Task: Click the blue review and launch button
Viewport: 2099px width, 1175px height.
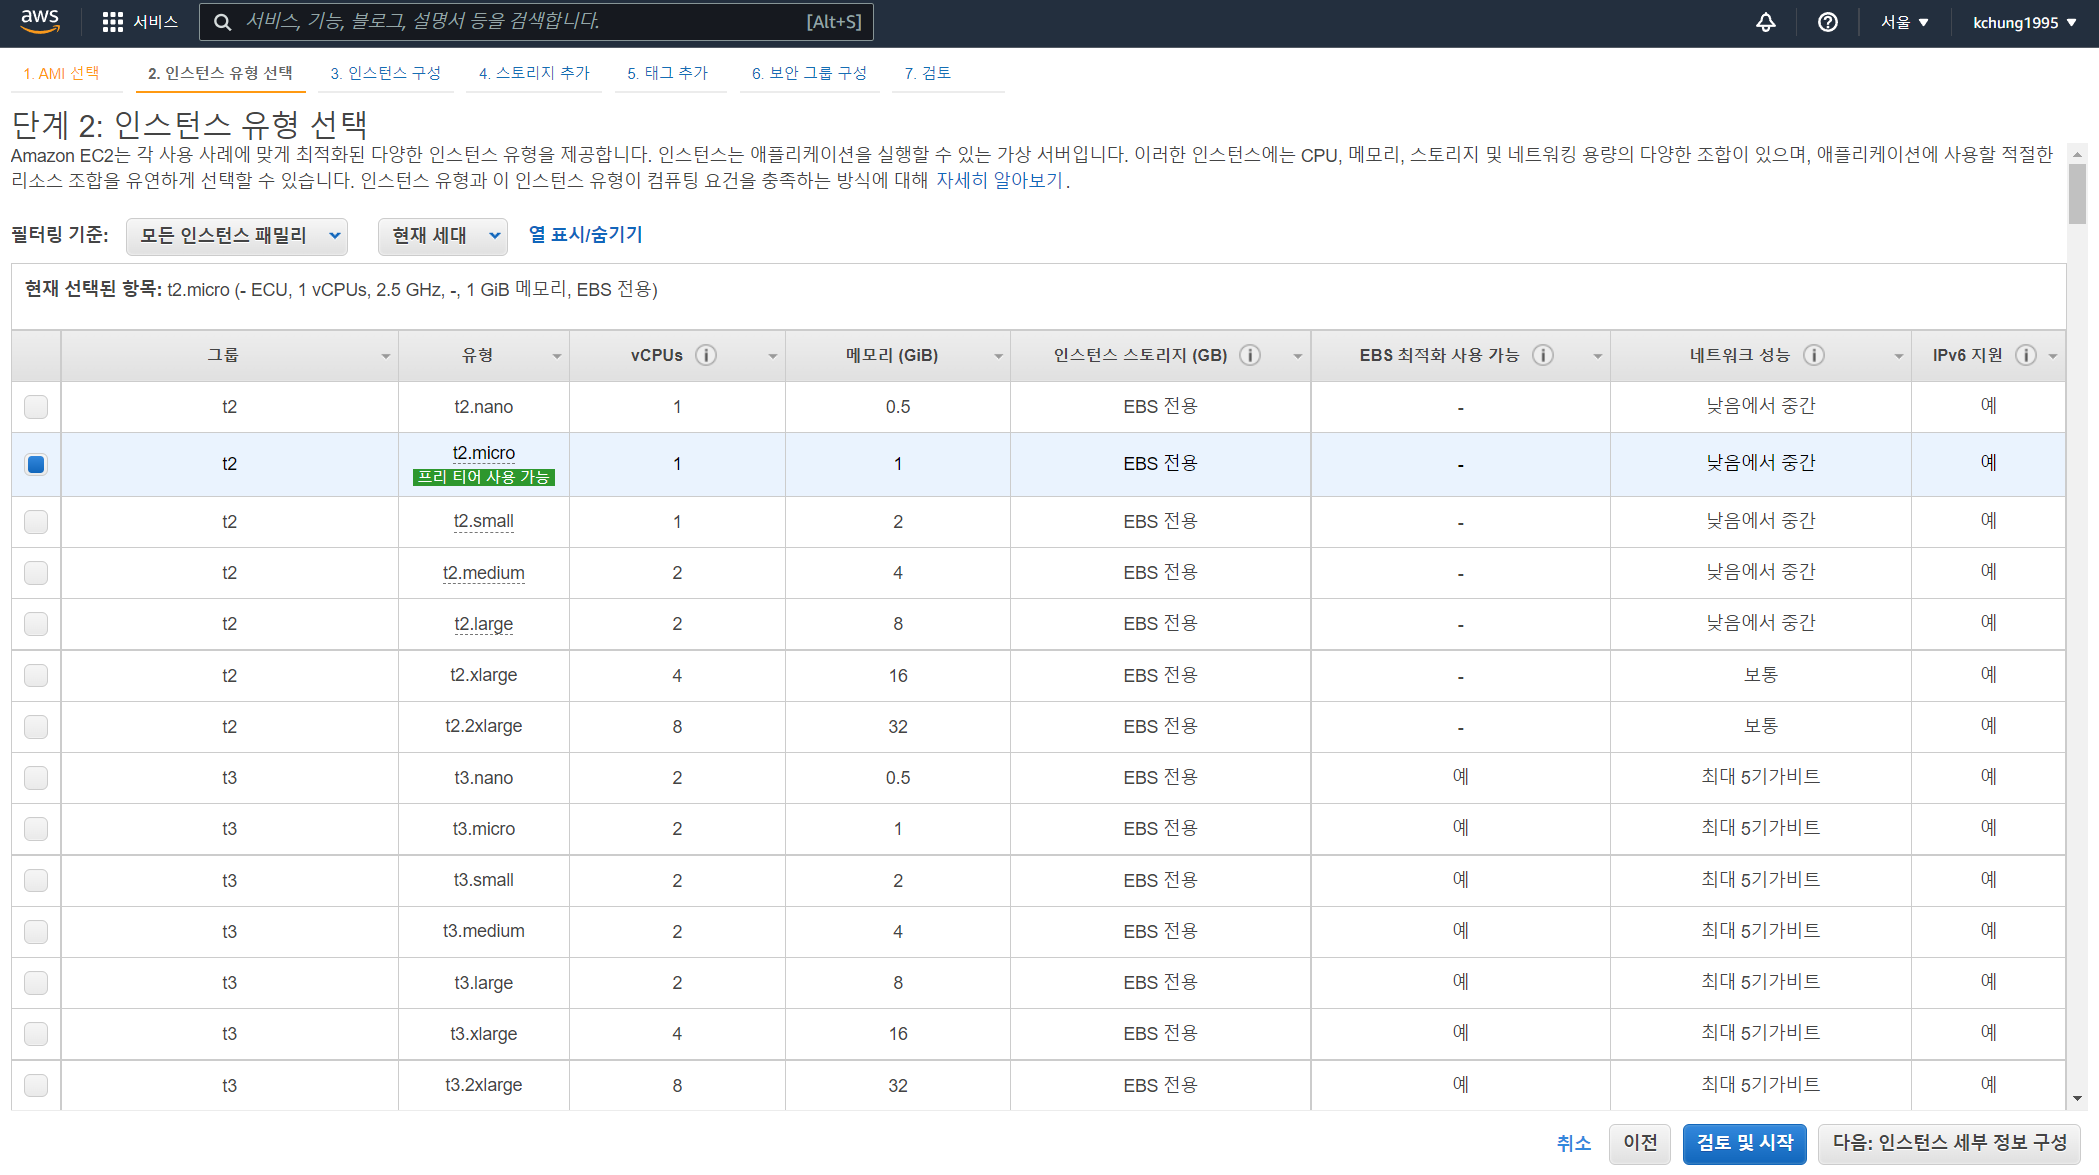Action: pyautogui.click(x=1744, y=1143)
